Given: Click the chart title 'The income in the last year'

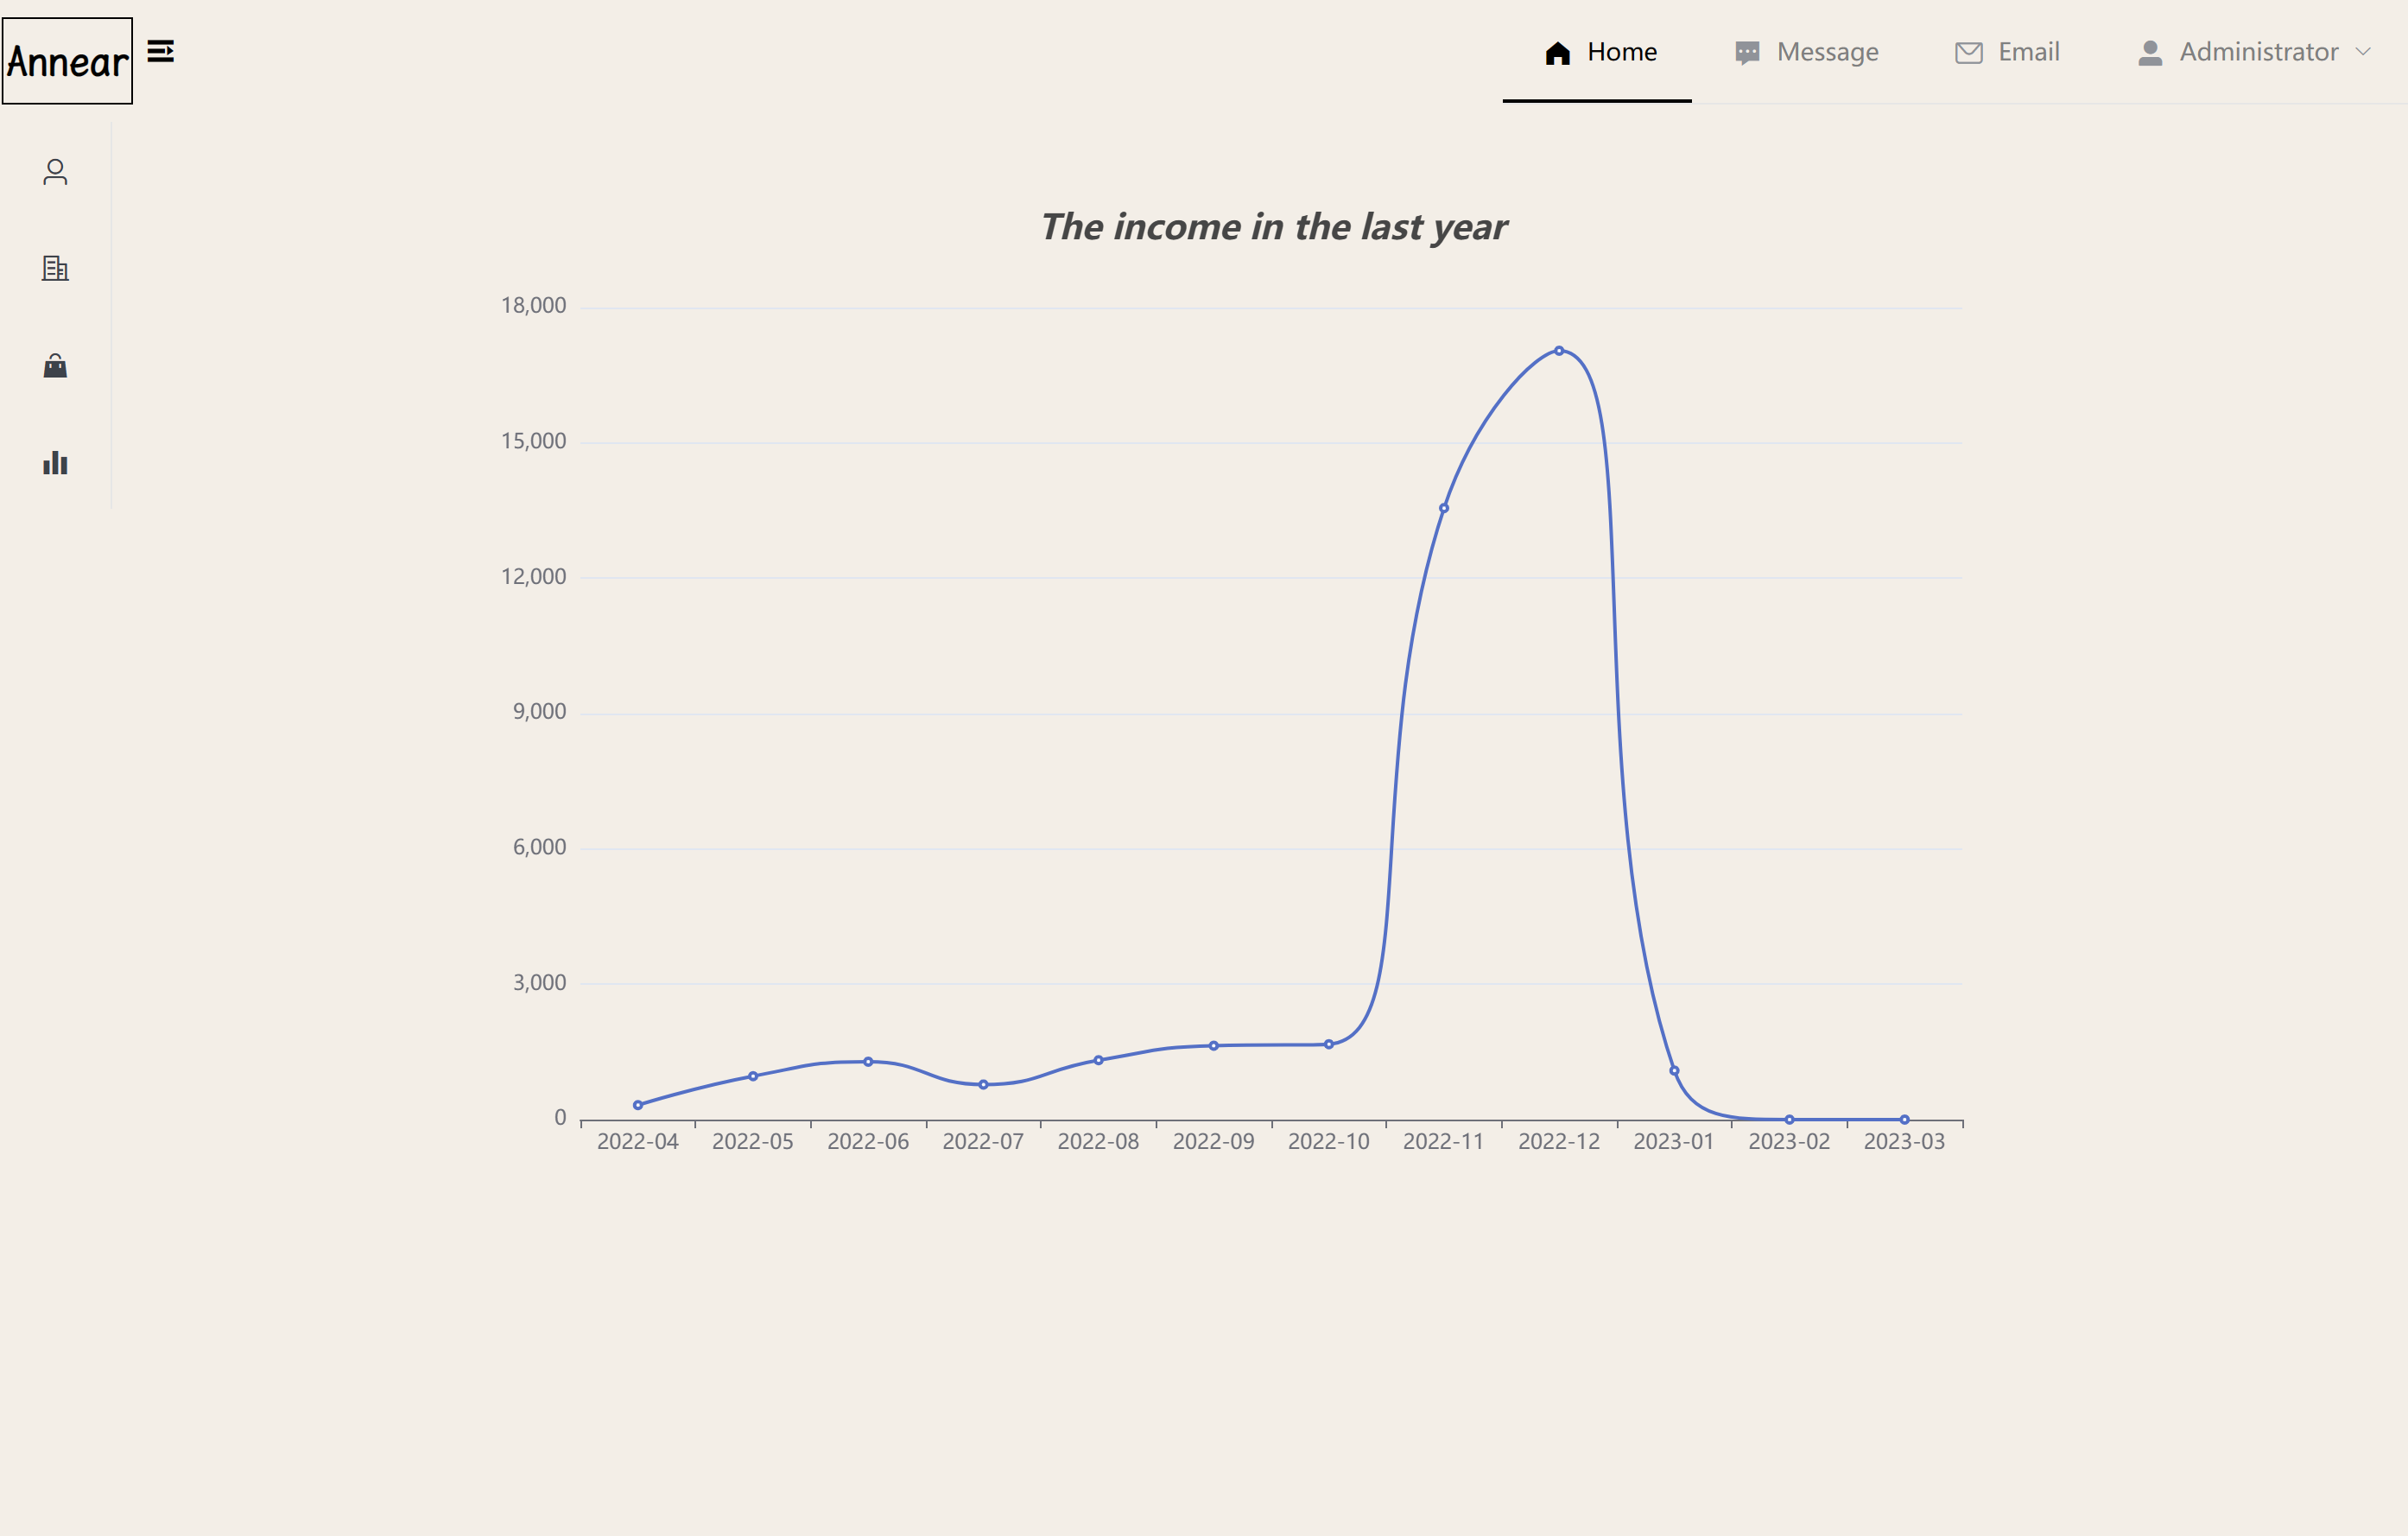Looking at the screenshot, I should click(1273, 228).
